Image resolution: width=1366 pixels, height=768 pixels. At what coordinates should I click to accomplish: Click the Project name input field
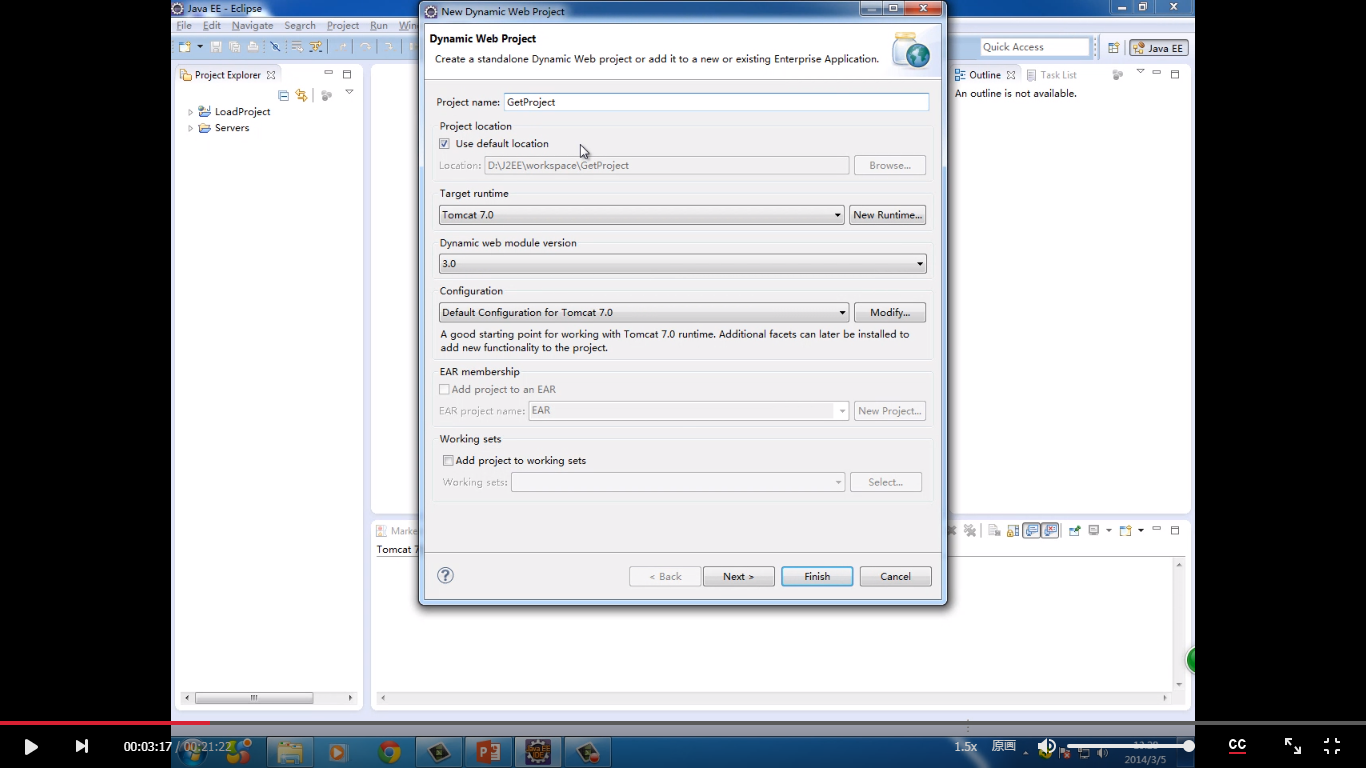pyautogui.click(x=716, y=102)
